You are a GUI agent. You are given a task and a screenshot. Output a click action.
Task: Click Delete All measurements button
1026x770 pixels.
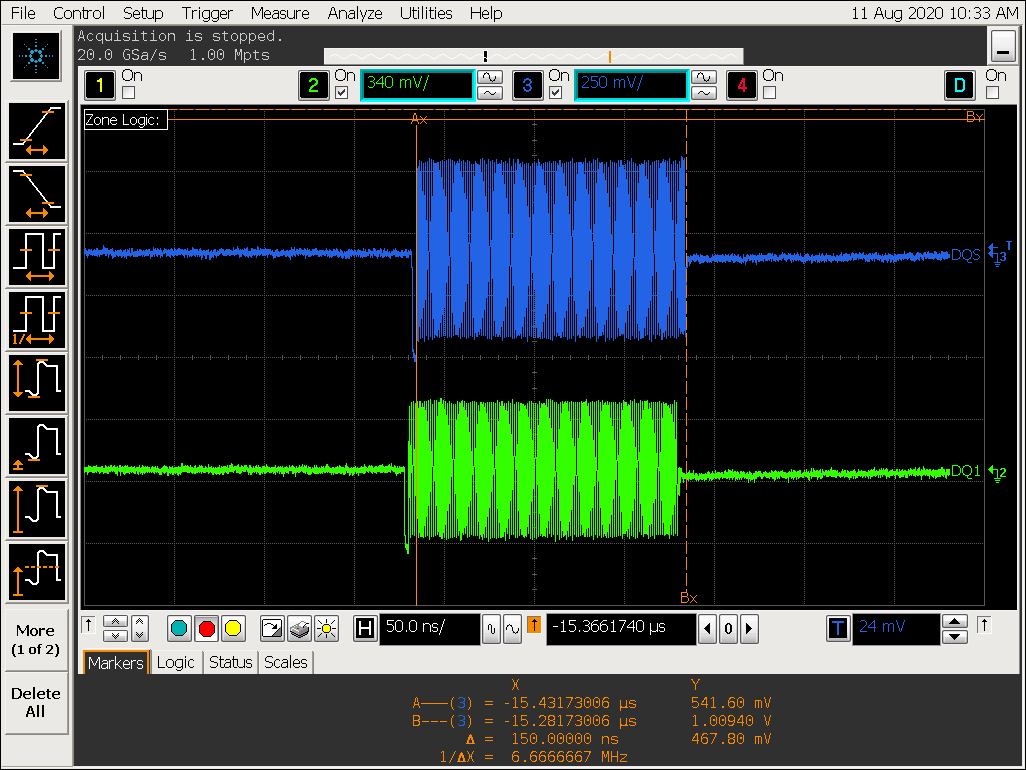[x=35, y=703]
